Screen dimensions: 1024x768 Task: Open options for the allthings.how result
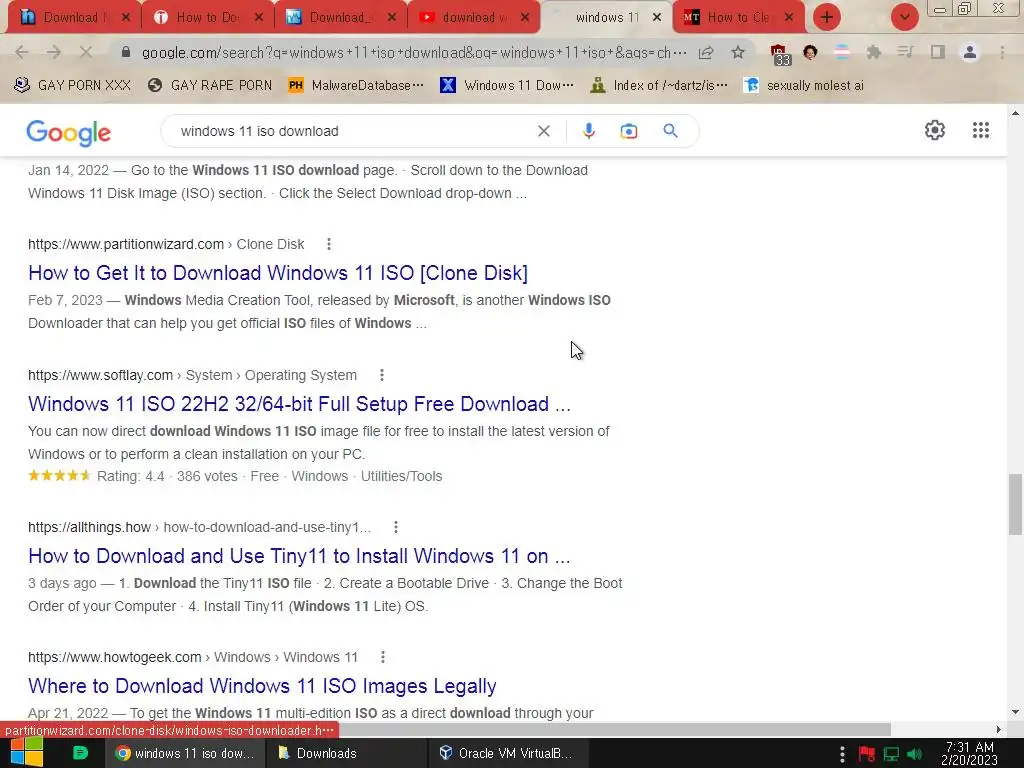pos(395,527)
